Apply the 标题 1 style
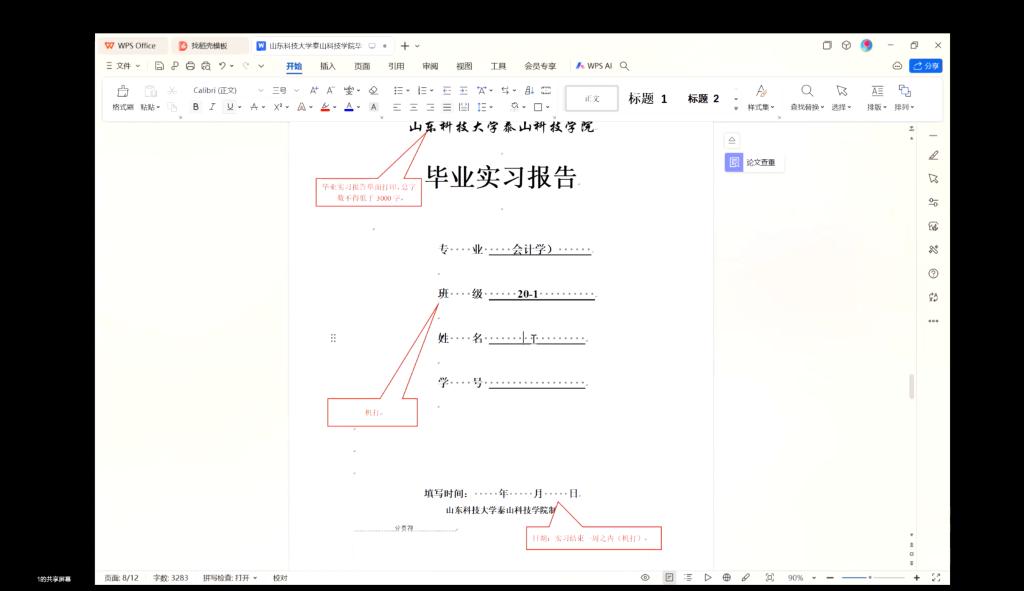The height and width of the screenshot is (591, 1024). [x=647, y=99]
